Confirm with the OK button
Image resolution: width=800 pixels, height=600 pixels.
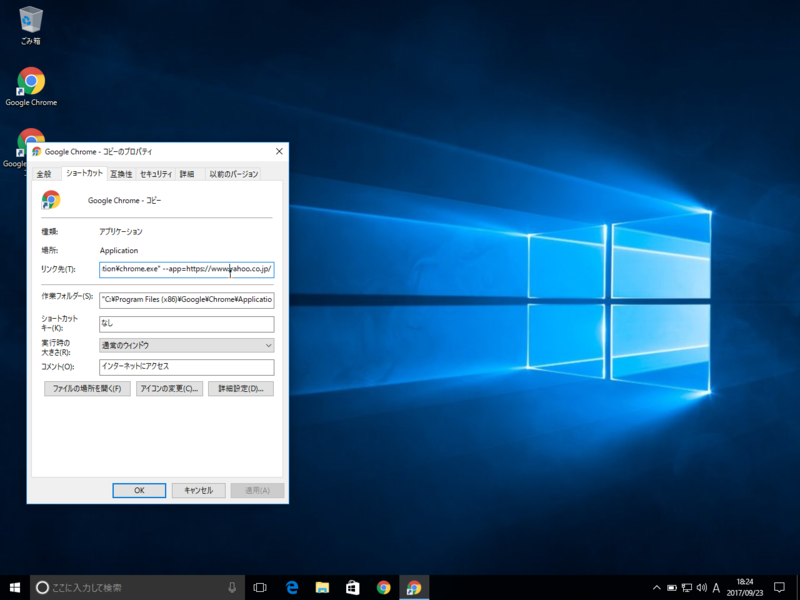(139, 490)
